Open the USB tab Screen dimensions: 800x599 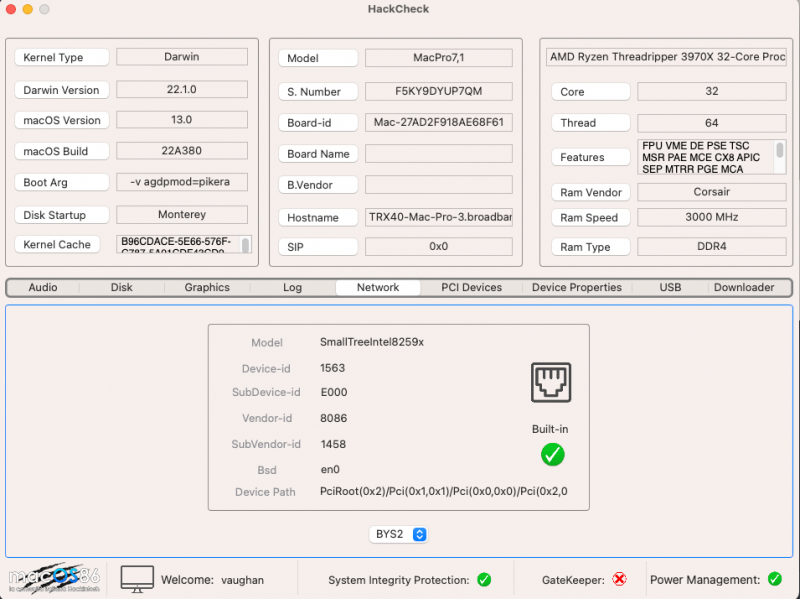[668, 287]
